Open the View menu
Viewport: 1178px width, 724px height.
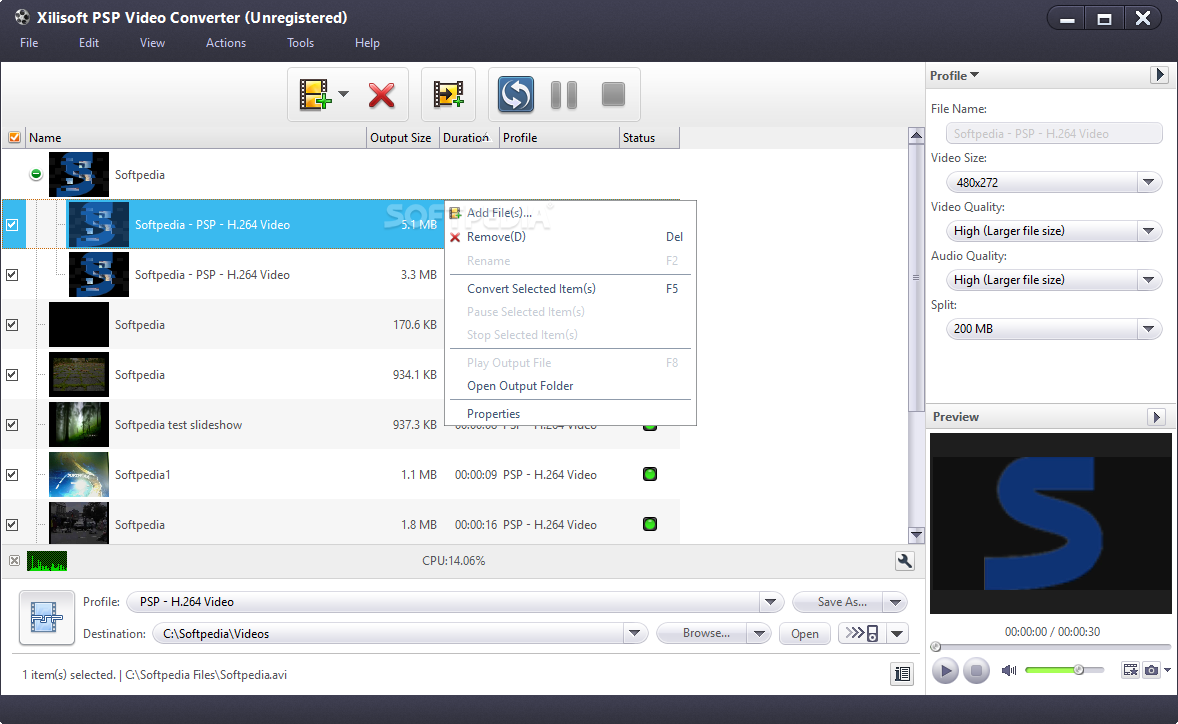pos(152,43)
